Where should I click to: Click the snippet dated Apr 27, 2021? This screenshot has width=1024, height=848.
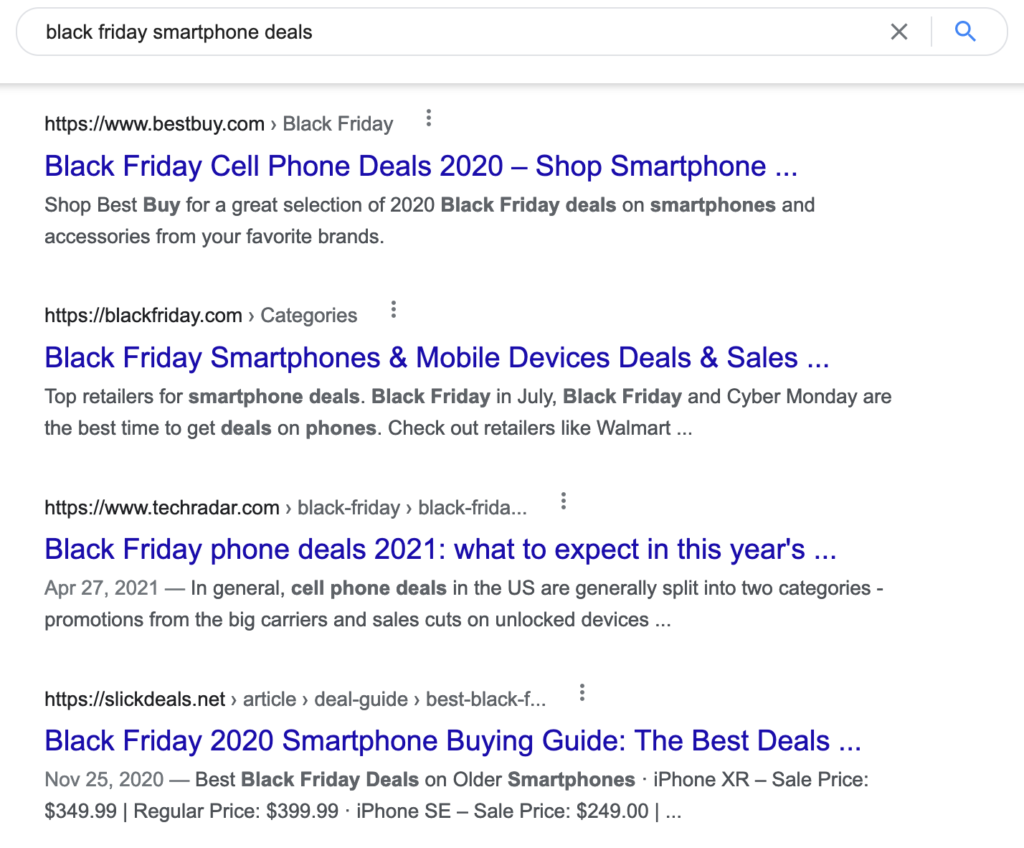[x=463, y=604]
